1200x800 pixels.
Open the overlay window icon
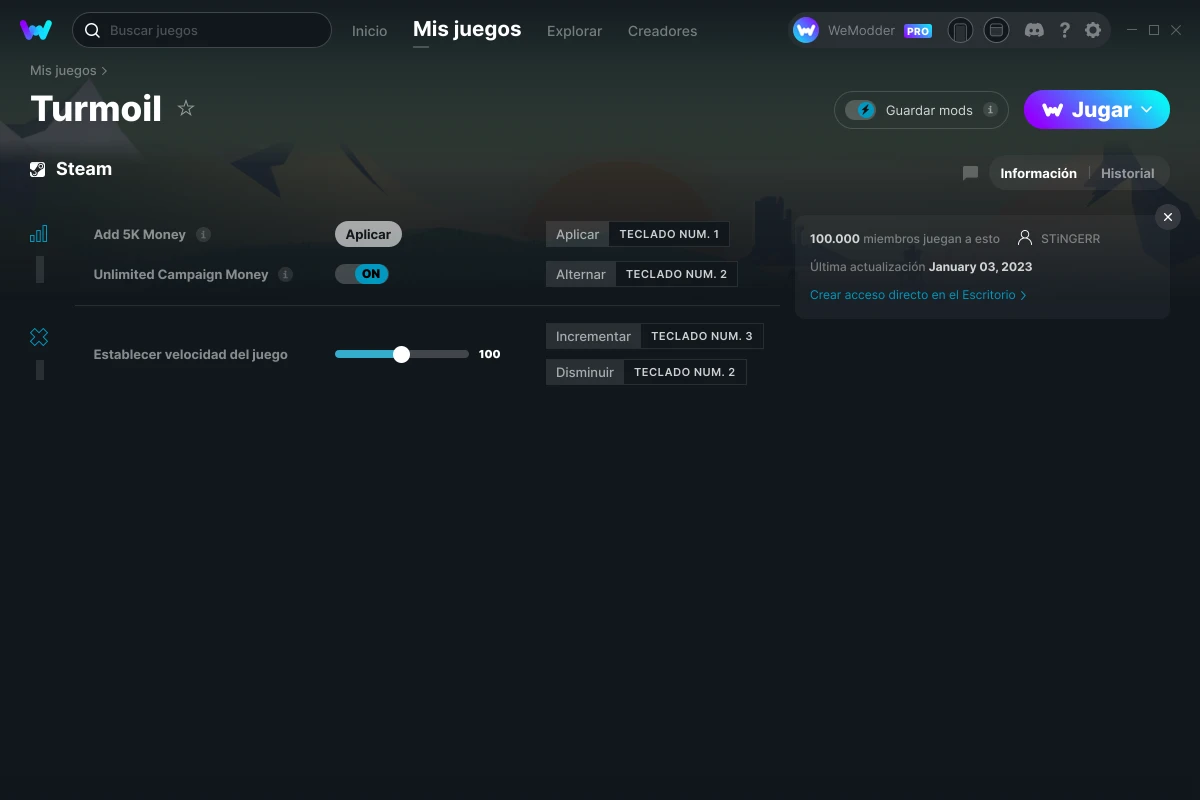pos(996,31)
